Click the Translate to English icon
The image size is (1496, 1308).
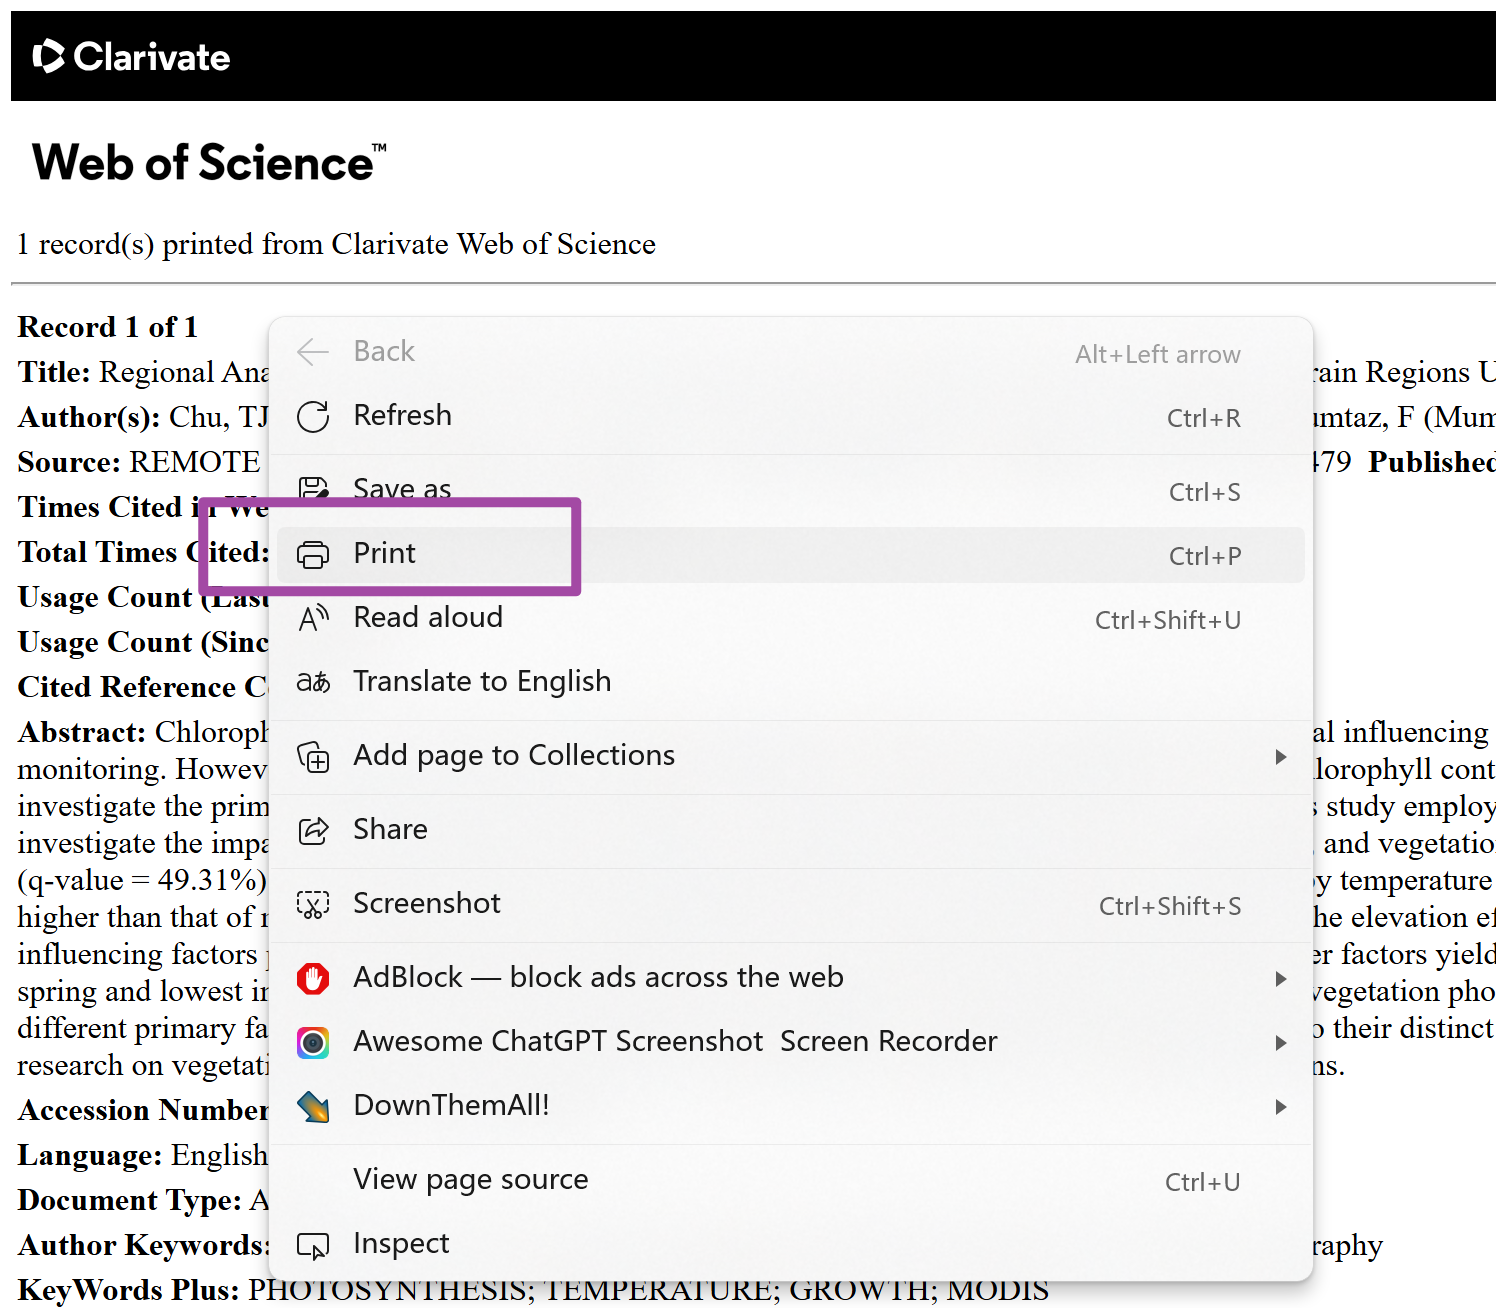(313, 682)
